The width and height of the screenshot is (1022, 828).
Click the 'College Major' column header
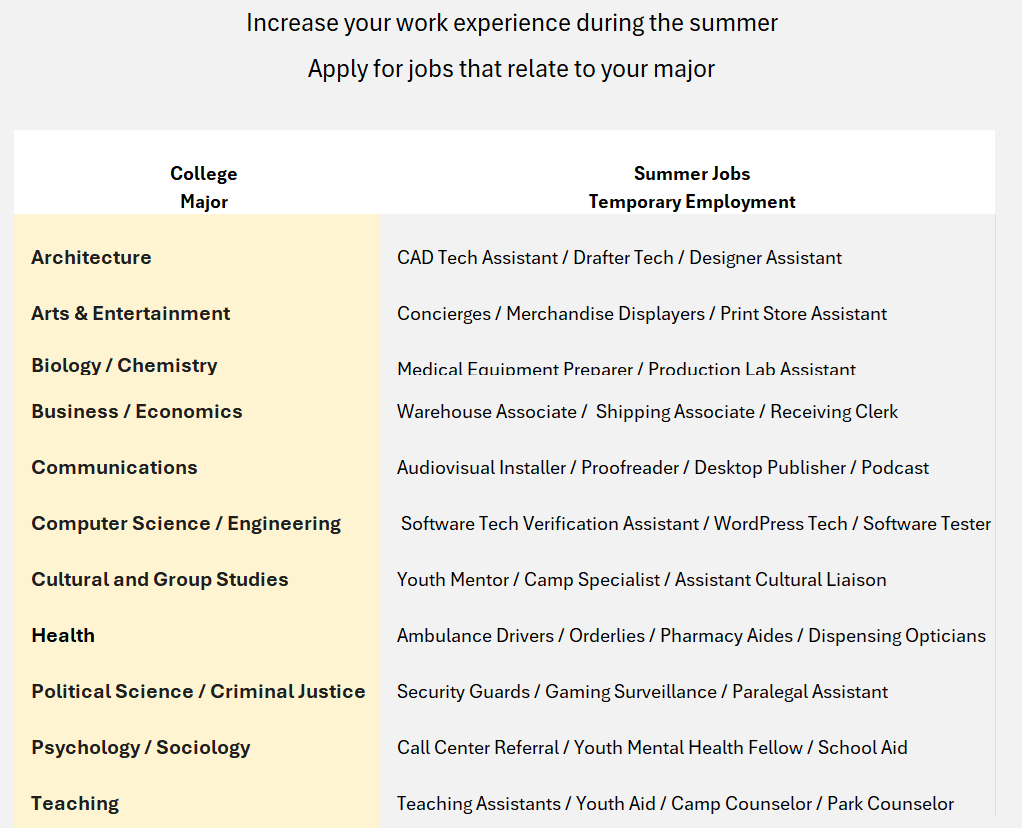coord(203,187)
